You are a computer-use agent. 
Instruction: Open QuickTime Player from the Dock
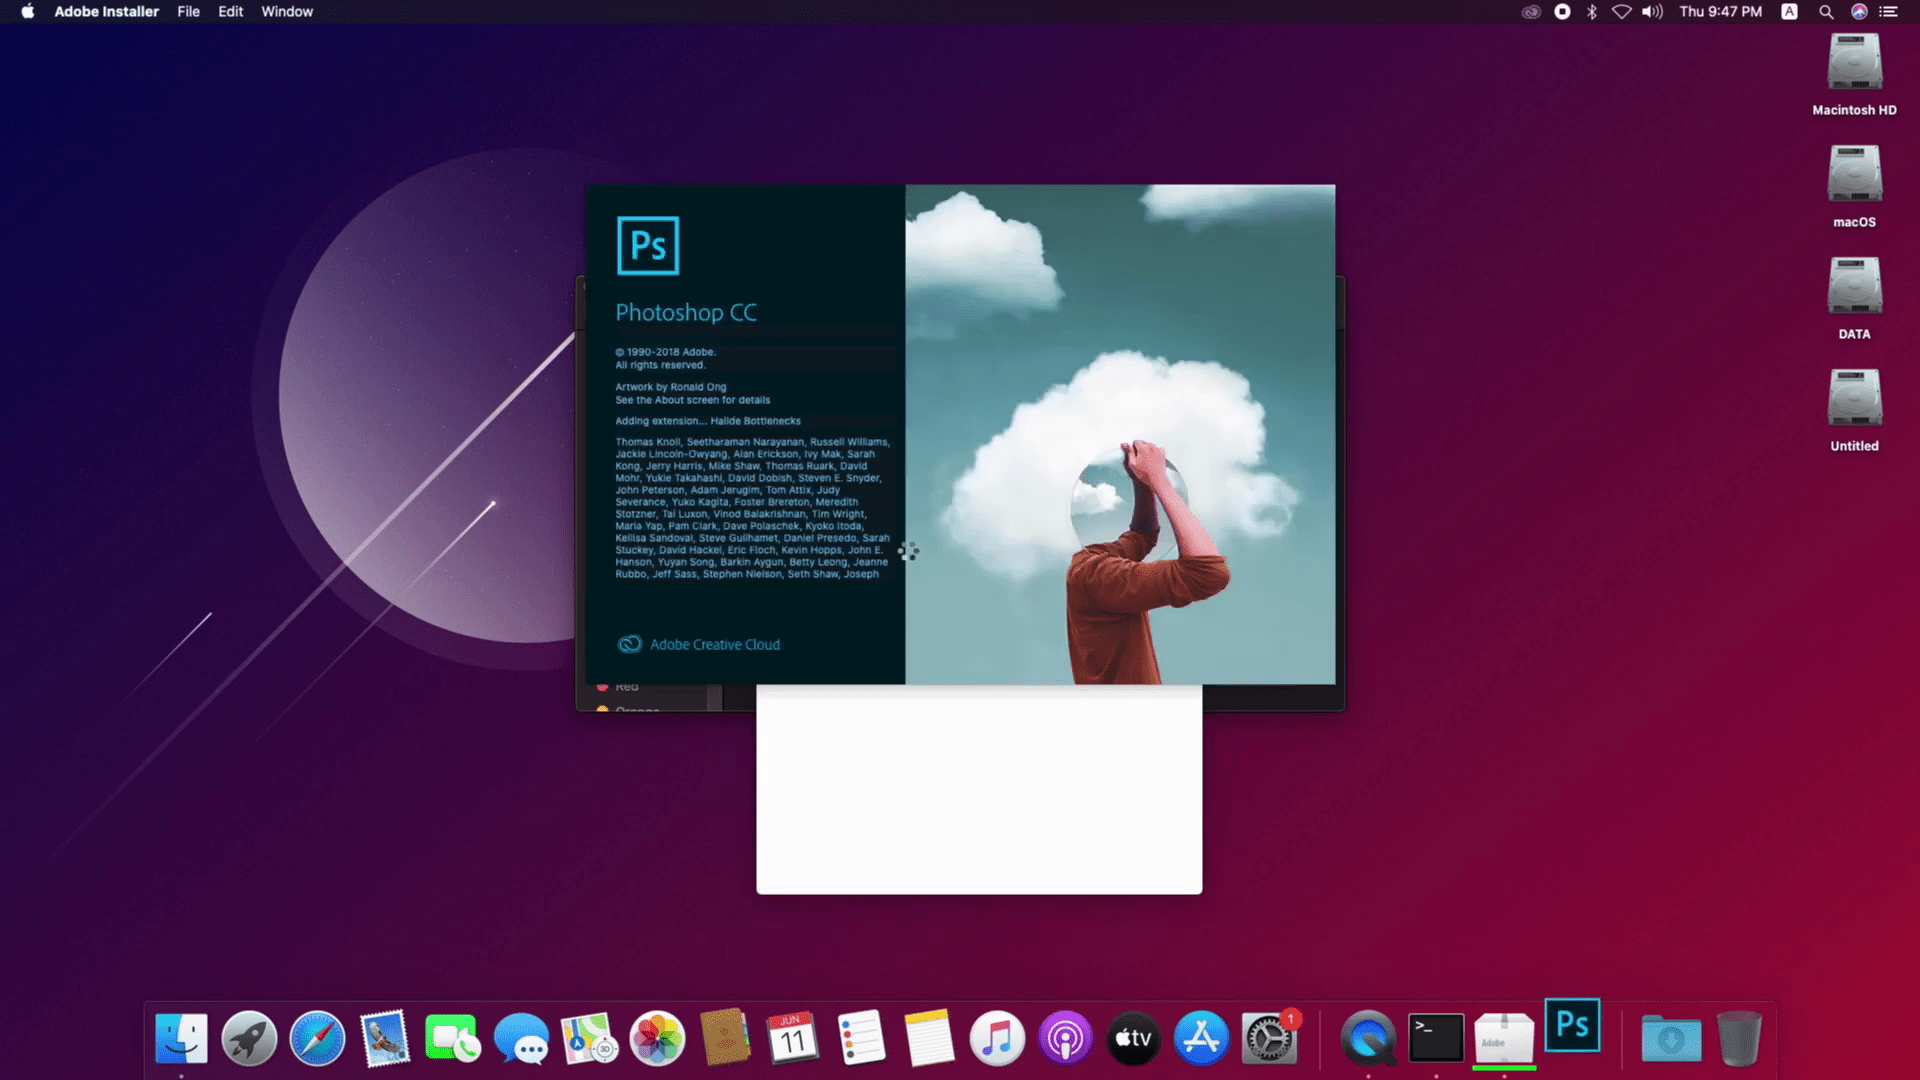tap(1367, 1038)
